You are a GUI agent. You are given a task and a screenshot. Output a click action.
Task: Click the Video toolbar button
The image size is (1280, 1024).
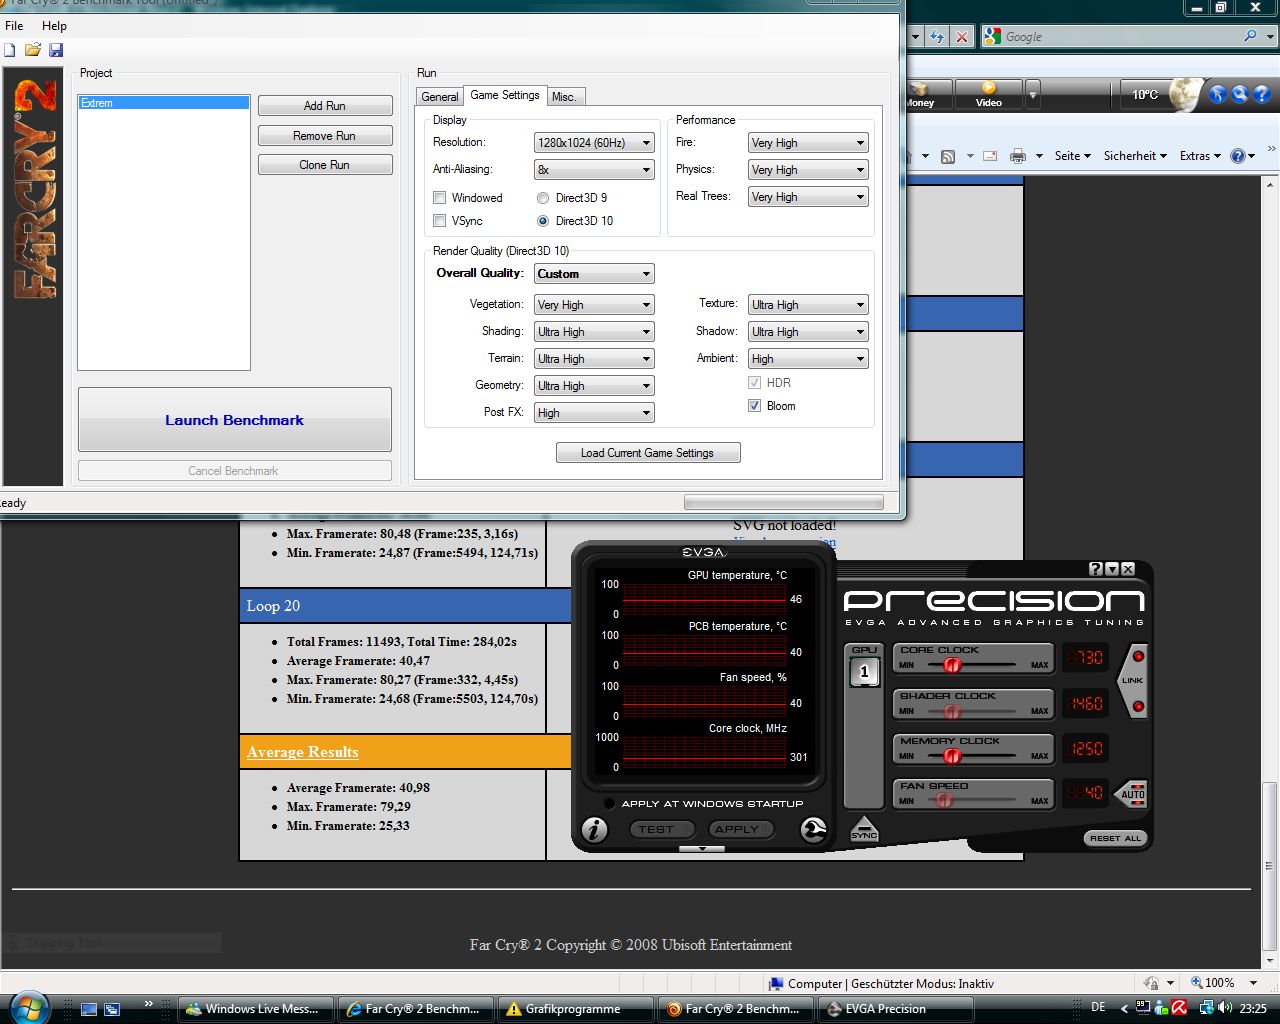pyautogui.click(x=989, y=95)
